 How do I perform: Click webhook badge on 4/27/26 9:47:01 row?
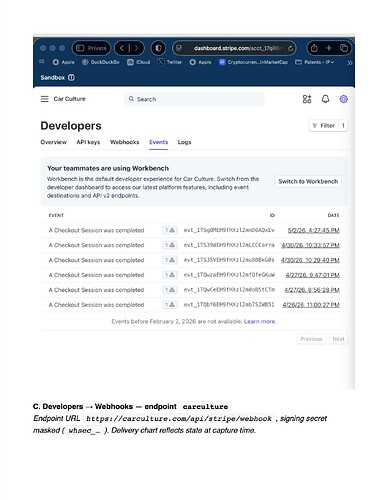pos(170,275)
